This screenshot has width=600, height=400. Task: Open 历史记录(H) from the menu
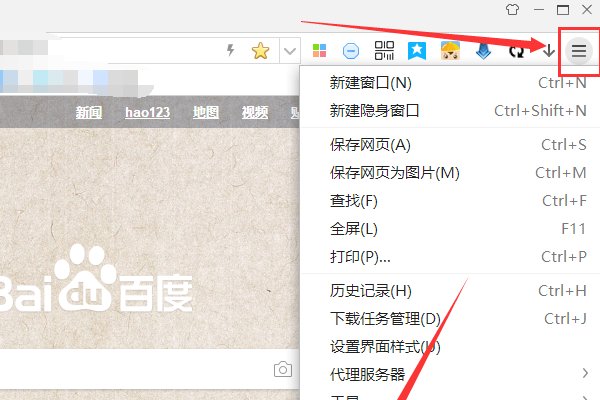coord(450,291)
